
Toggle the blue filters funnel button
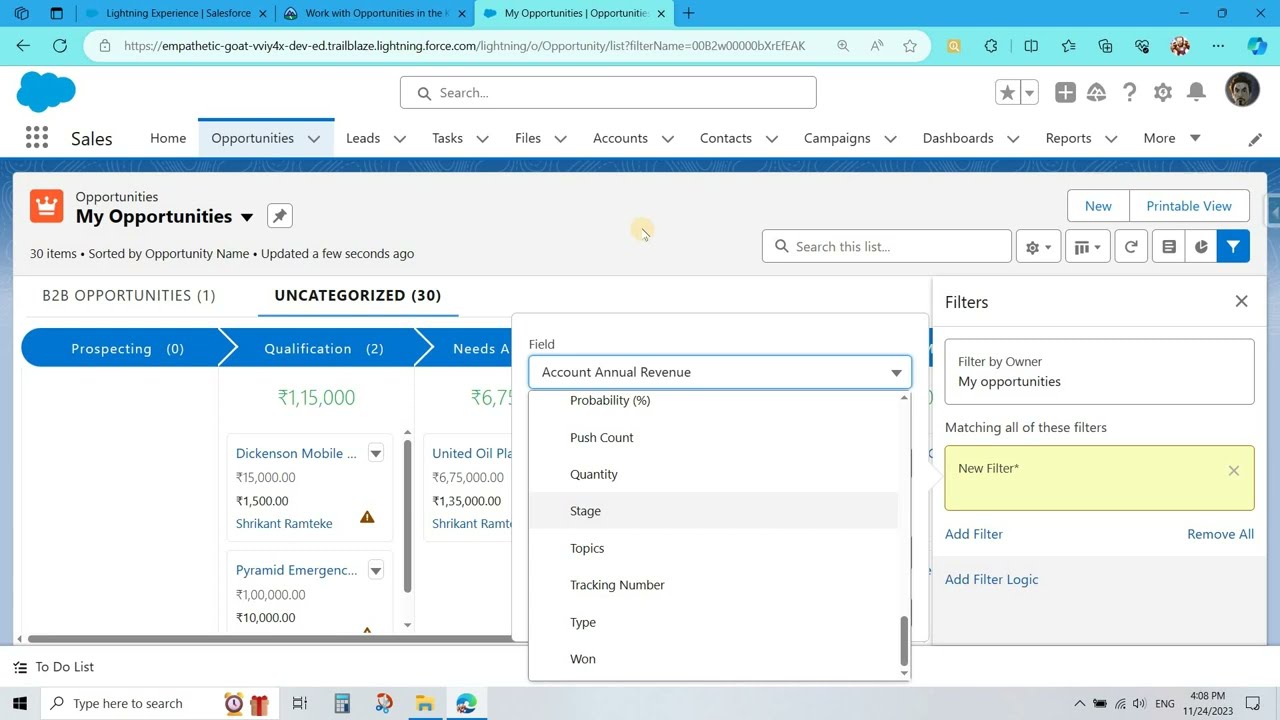coord(1234,247)
